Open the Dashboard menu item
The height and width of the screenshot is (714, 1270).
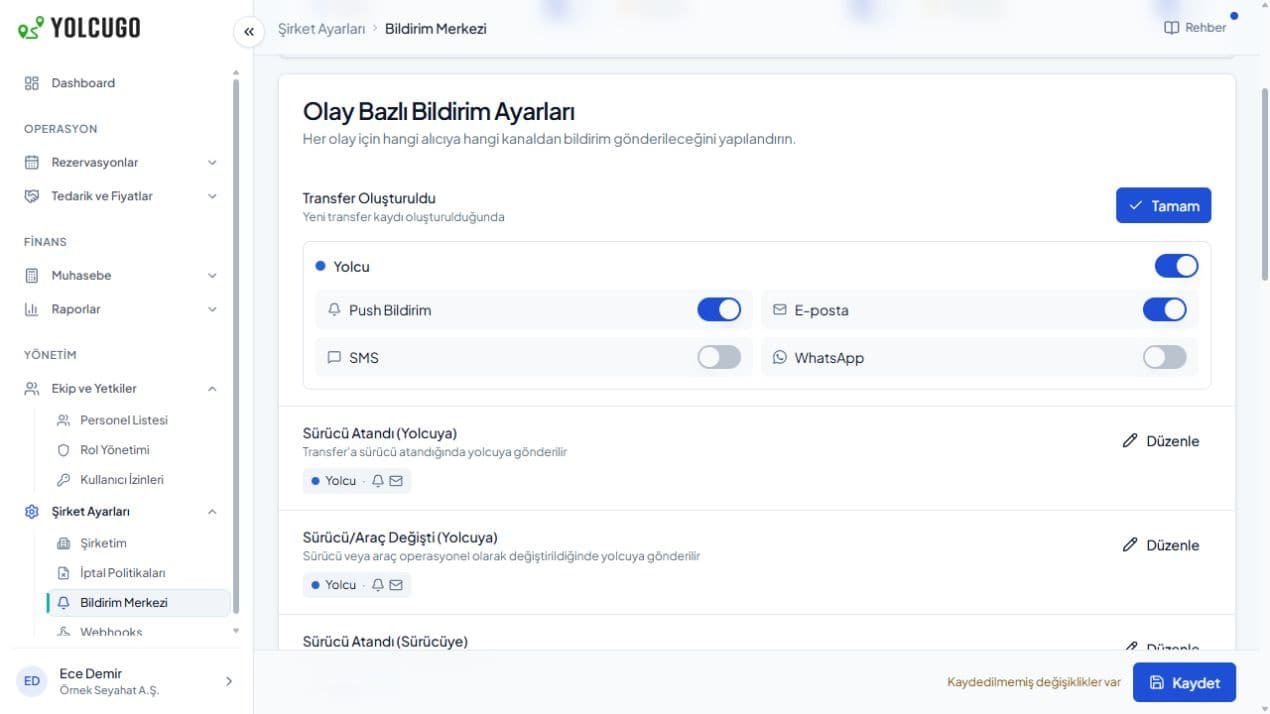click(123, 83)
